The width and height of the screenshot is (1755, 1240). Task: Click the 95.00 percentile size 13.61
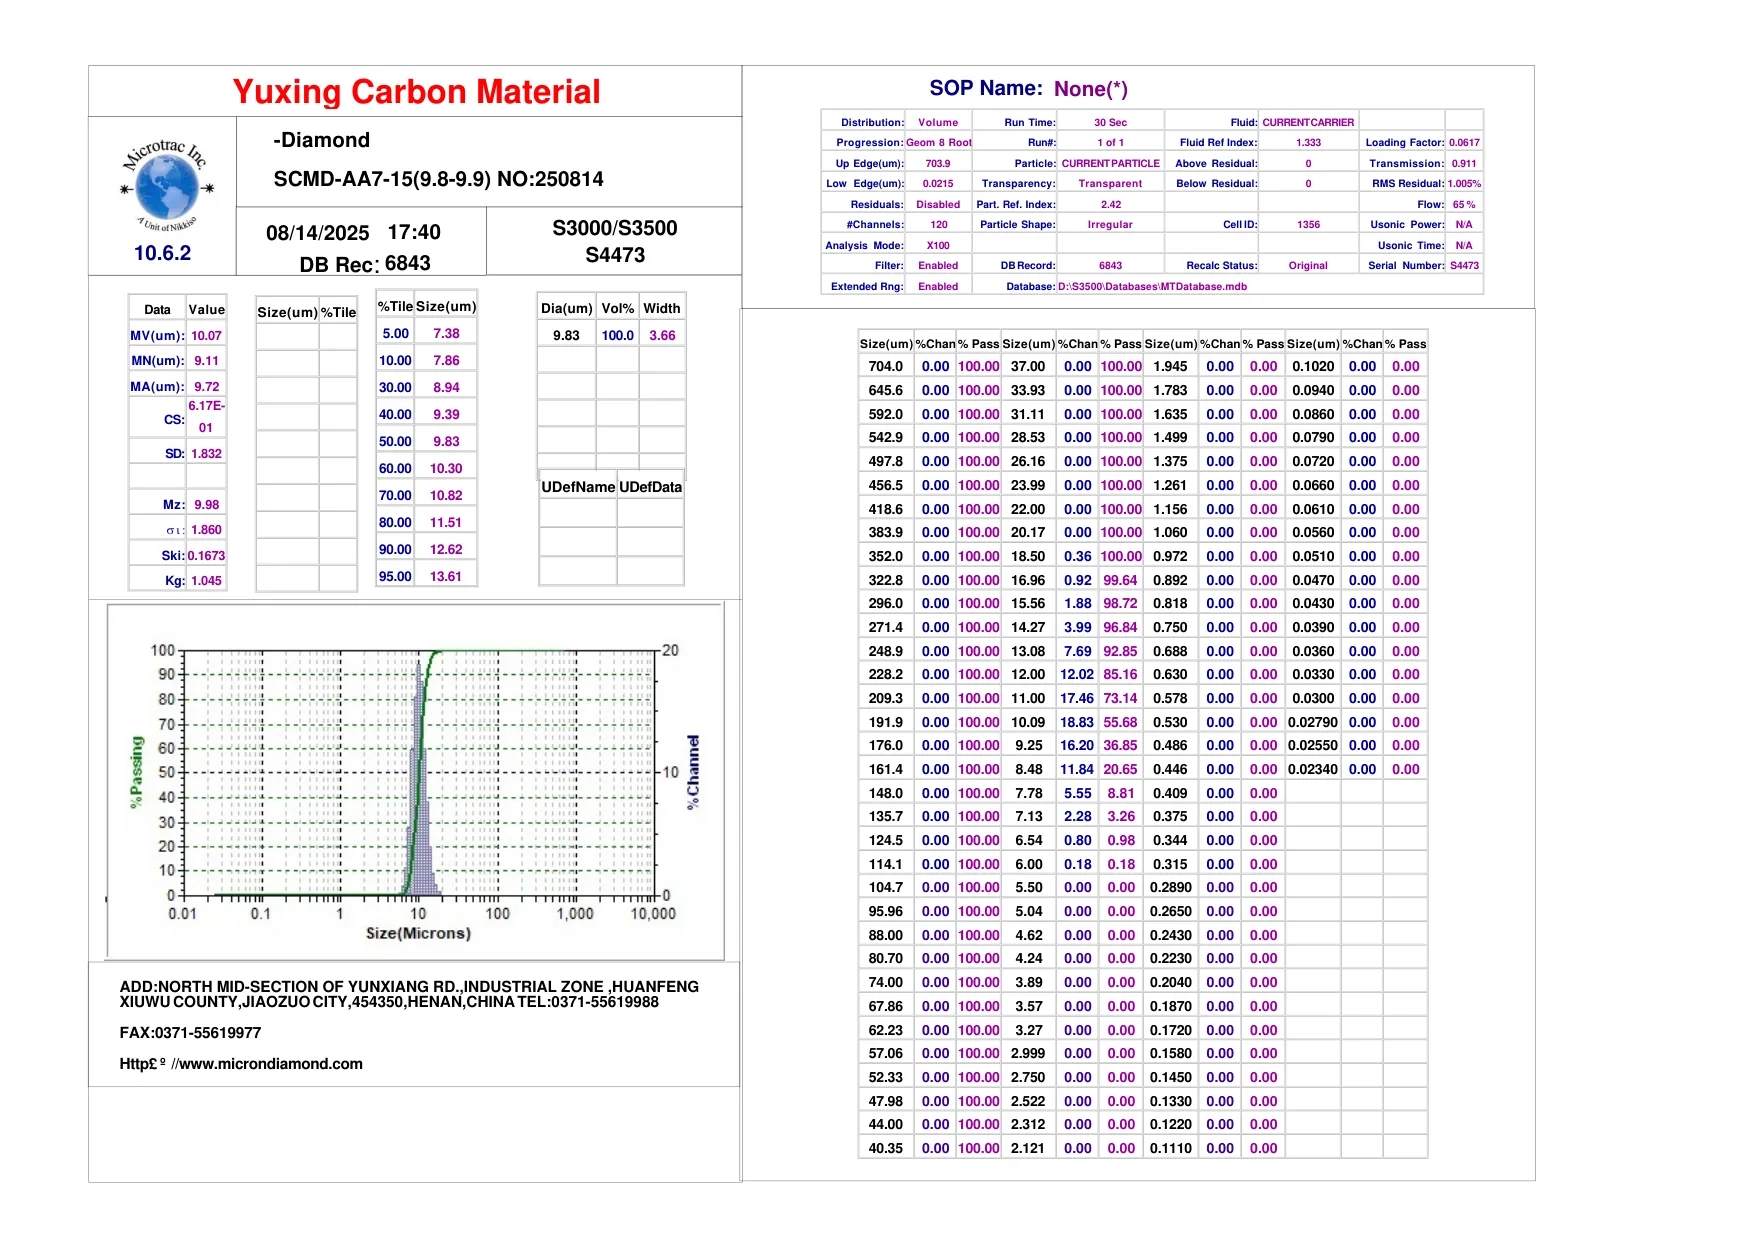(446, 577)
